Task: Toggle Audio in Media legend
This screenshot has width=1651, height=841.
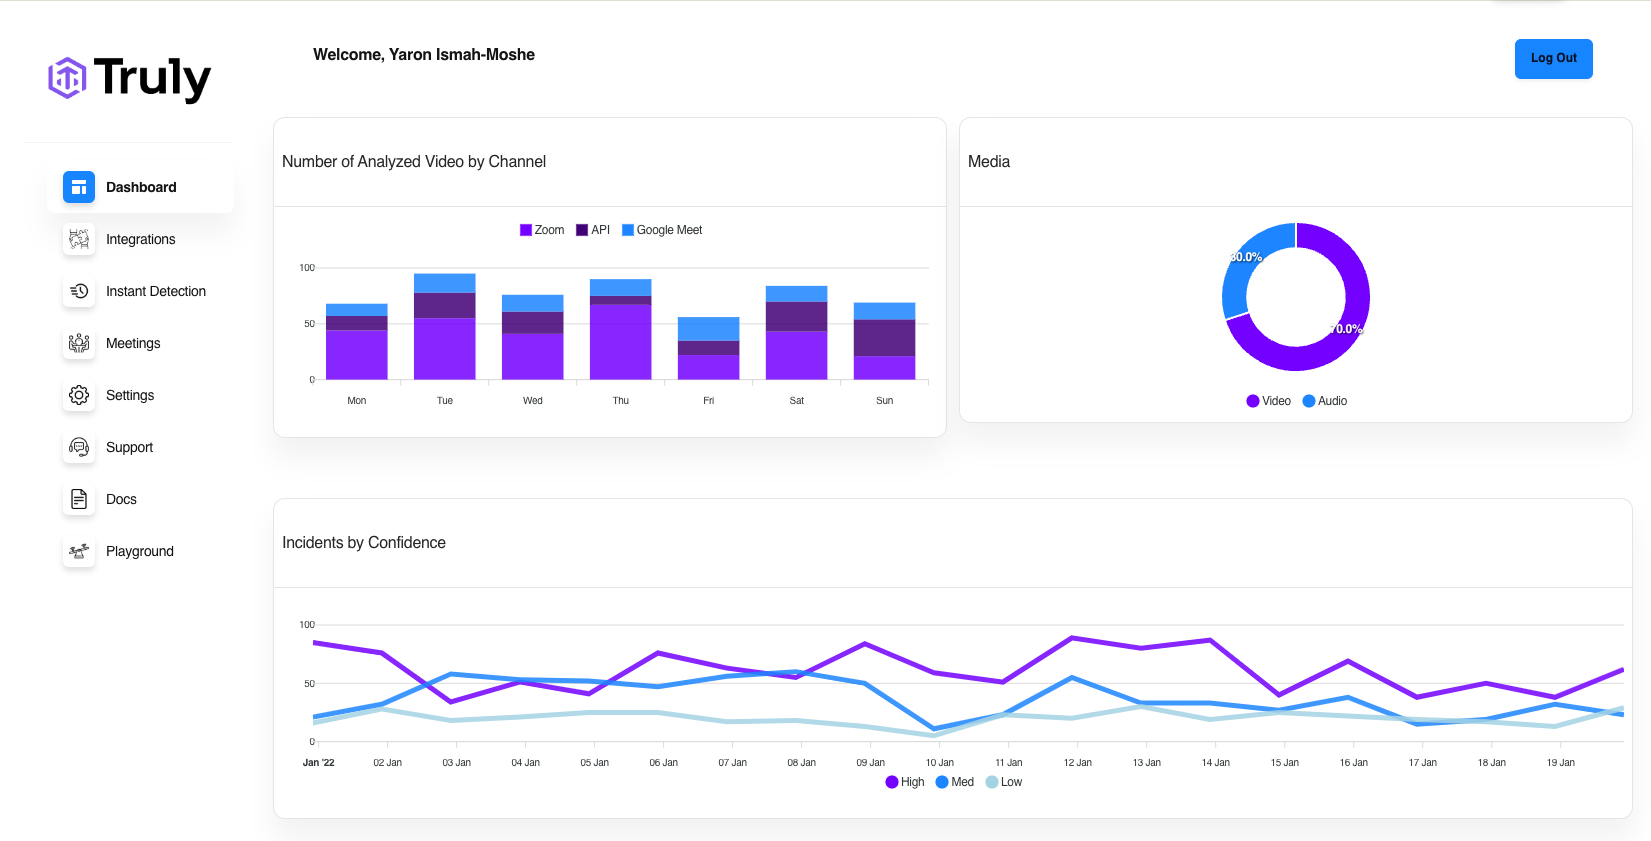Action: (x=1325, y=401)
